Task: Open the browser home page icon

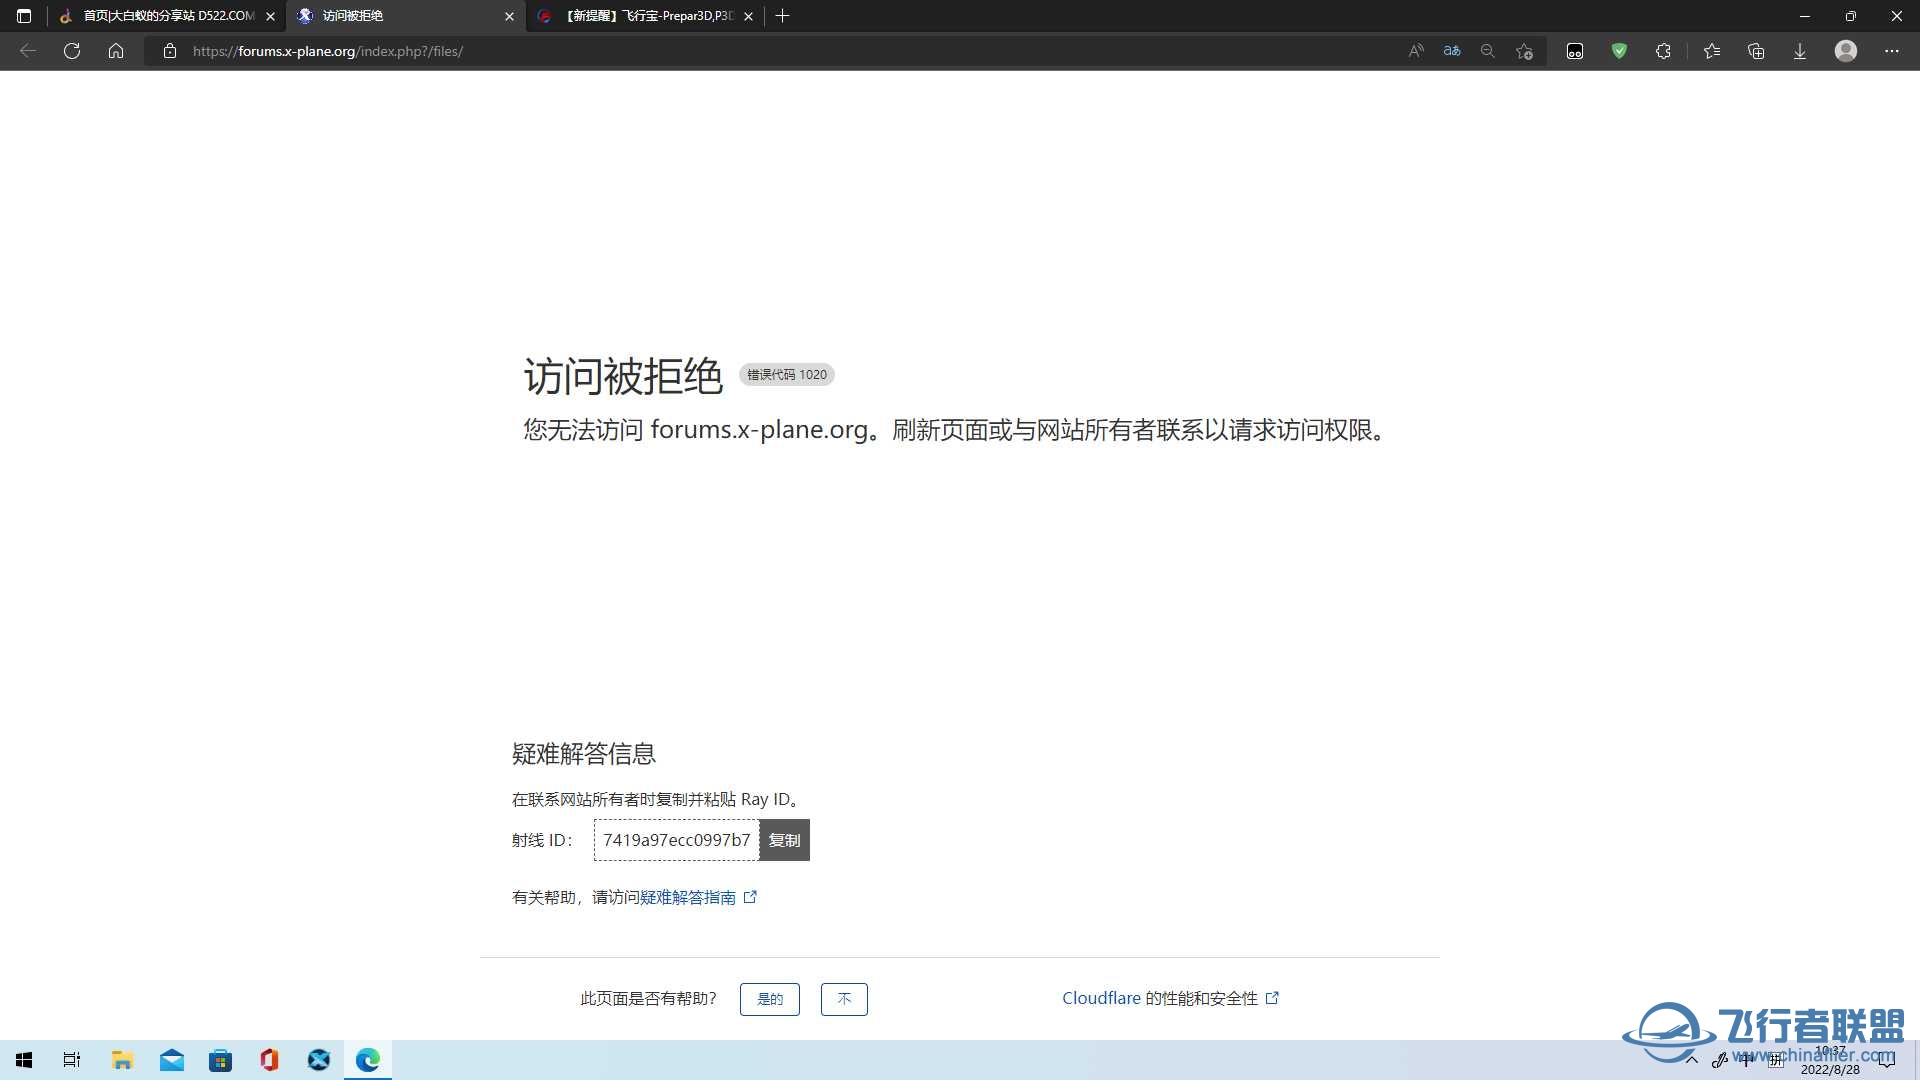Action: 116,51
